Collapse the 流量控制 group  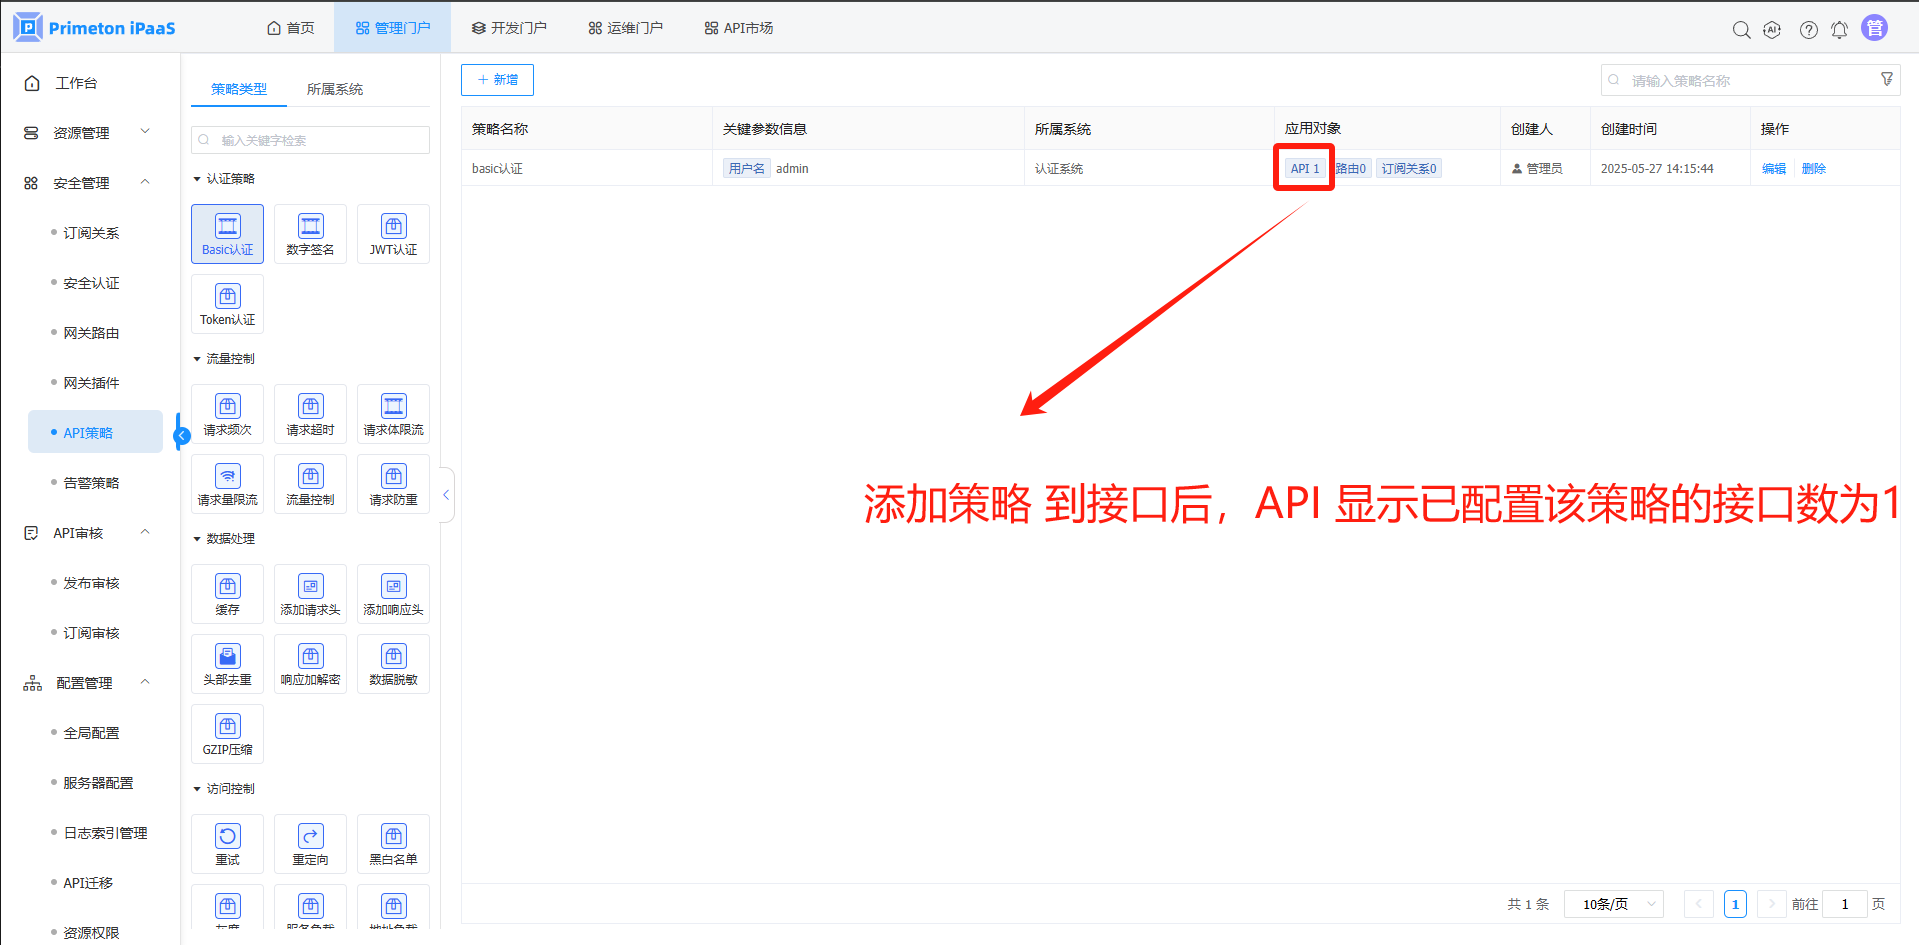point(197,359)
